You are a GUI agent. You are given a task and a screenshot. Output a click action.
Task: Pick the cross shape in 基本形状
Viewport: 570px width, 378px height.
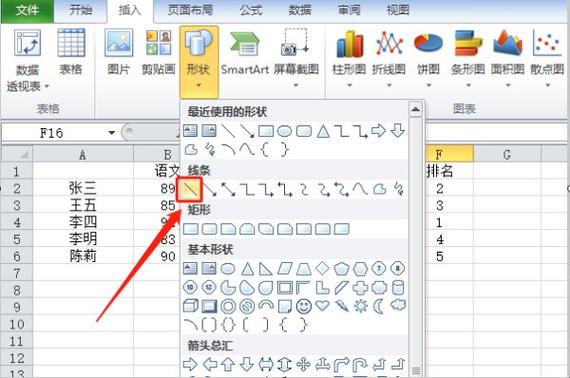[361, 288]
